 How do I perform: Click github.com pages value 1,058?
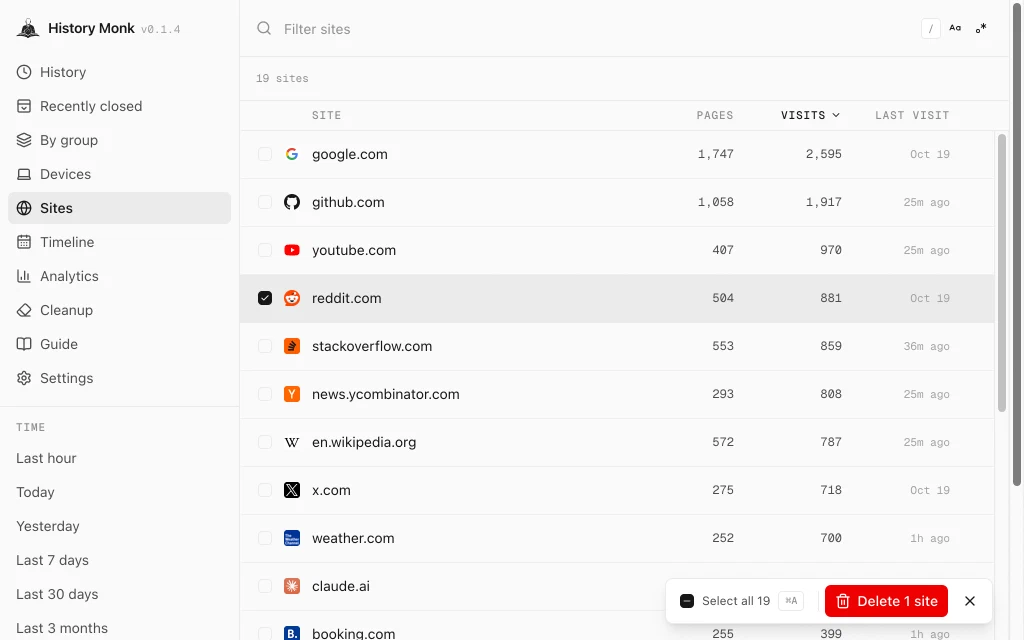coord(716,202)
